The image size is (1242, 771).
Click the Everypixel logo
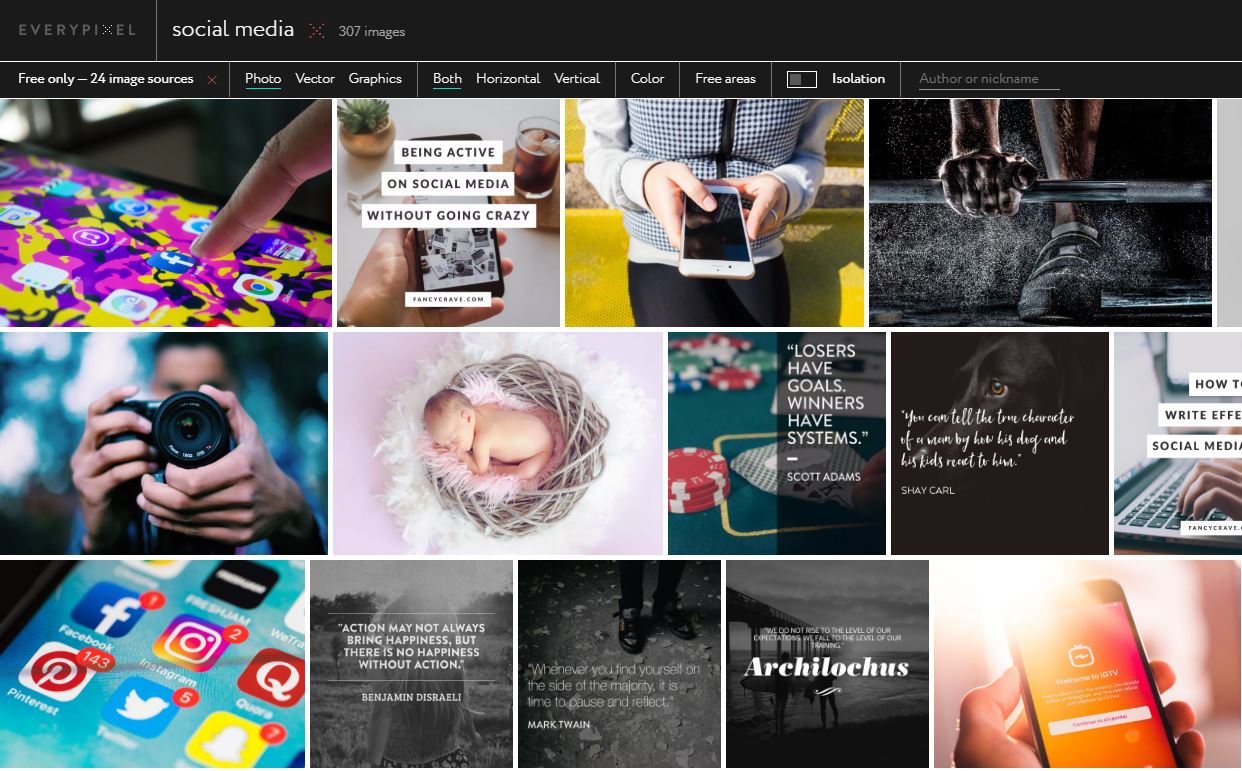click(x=77, y=30)
